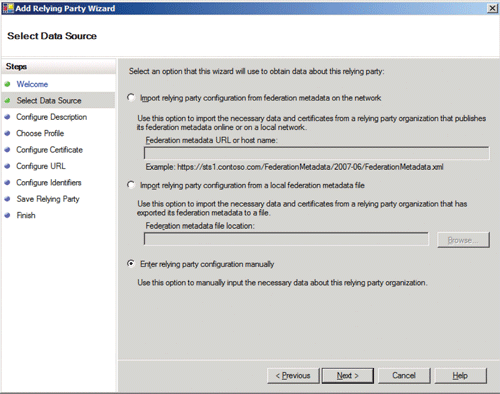Click the blue bullet beside Configure Description
This screenshot has height=394, width=500.
[x=7, y=117]
